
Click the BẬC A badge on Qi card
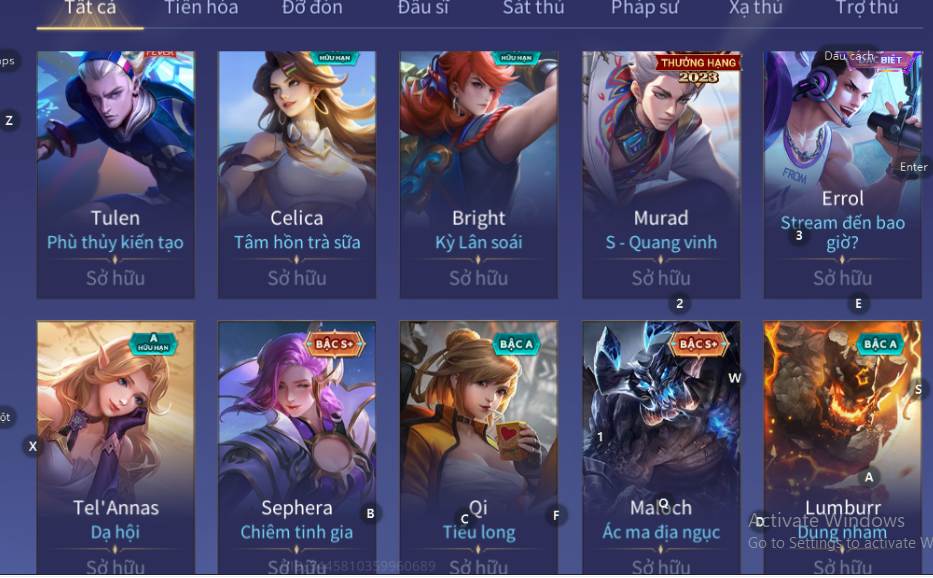516,343
